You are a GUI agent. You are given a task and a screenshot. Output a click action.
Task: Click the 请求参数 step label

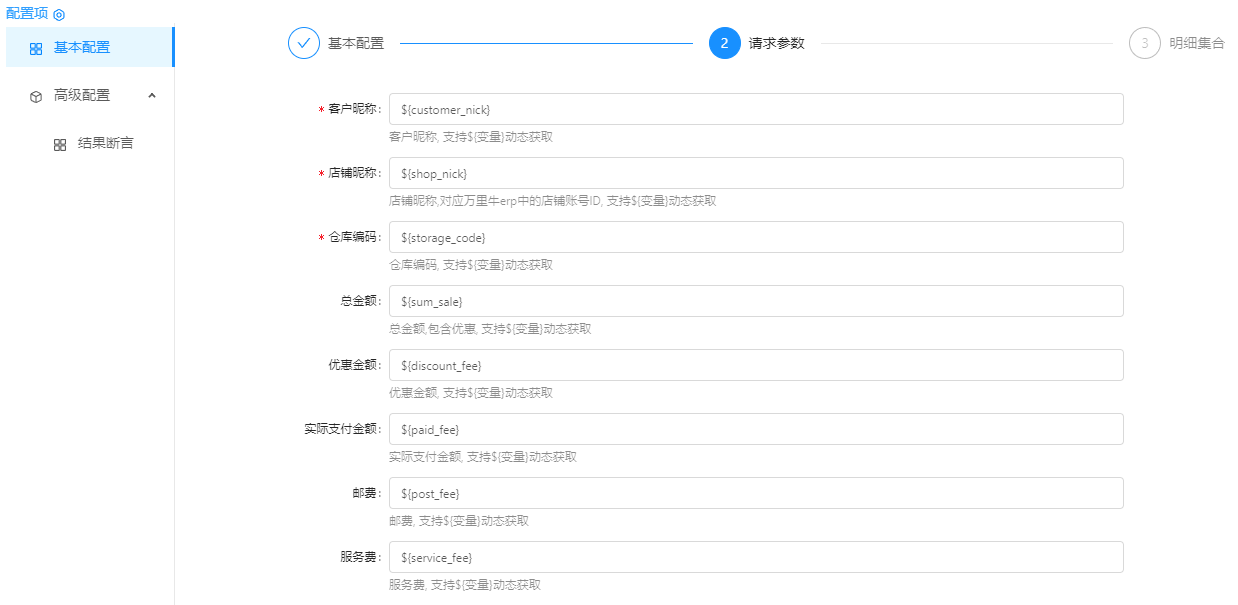776,44
